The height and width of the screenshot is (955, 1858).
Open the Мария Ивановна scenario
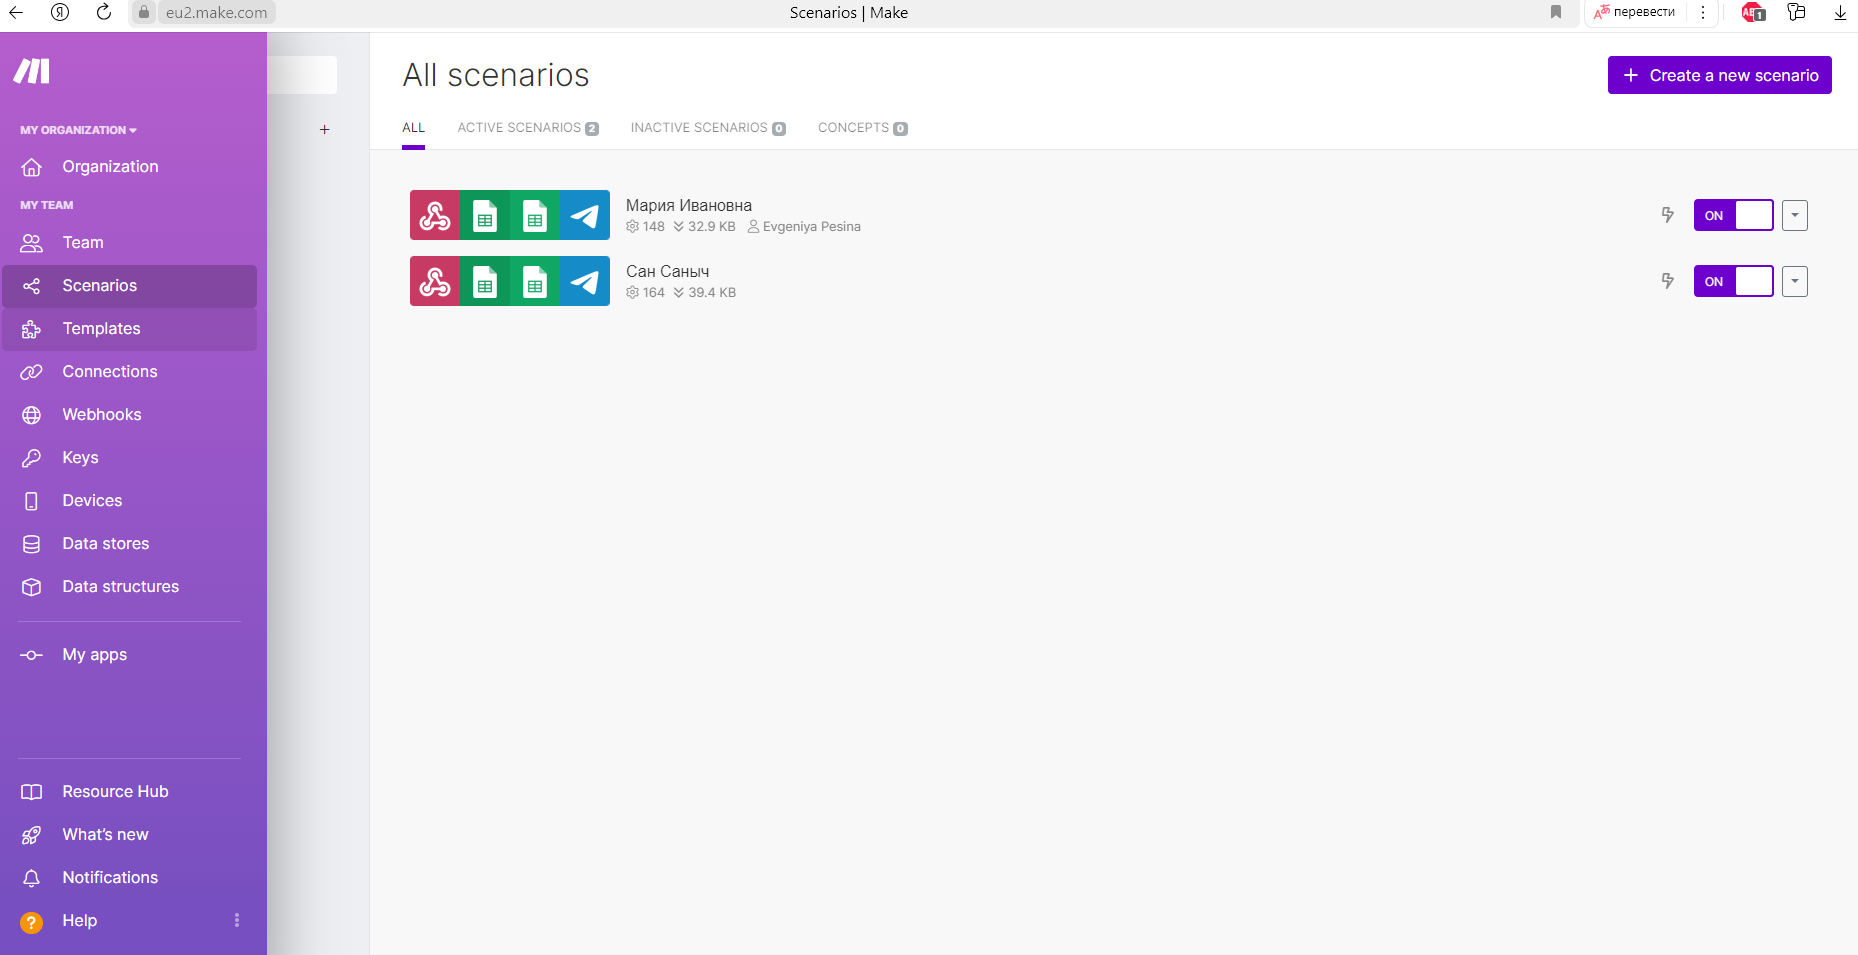689,205
